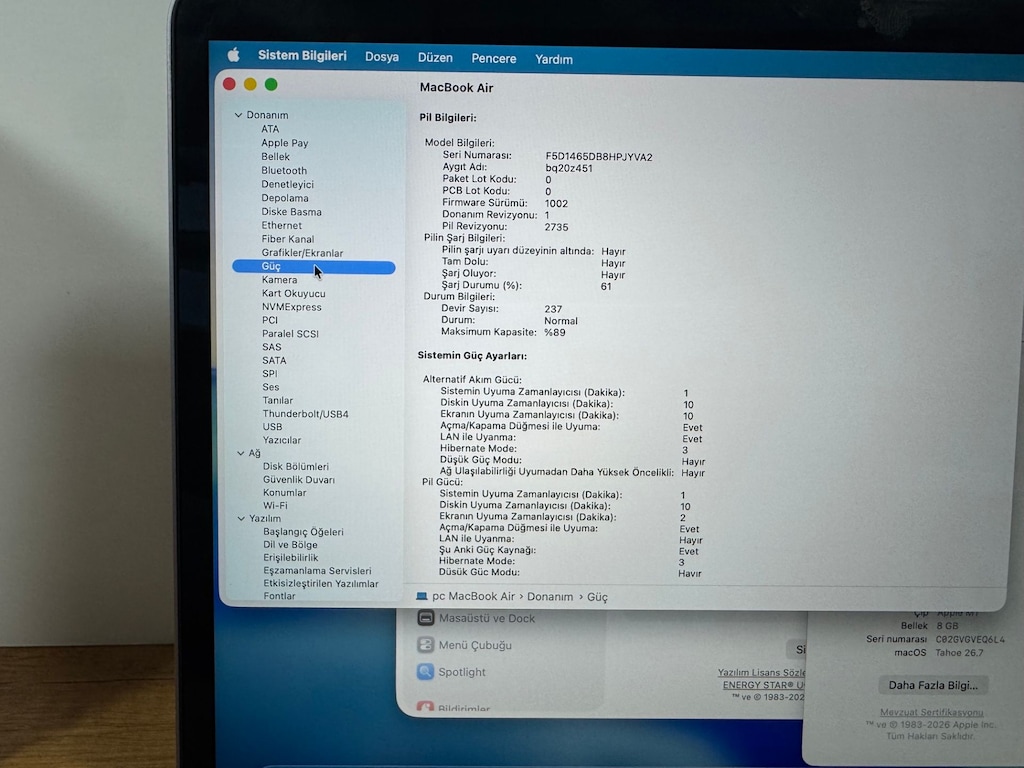Select Paralel SCSI in the sidebar
The height and width of the screenshot is (768, 1024).
[x=290, y=334]
